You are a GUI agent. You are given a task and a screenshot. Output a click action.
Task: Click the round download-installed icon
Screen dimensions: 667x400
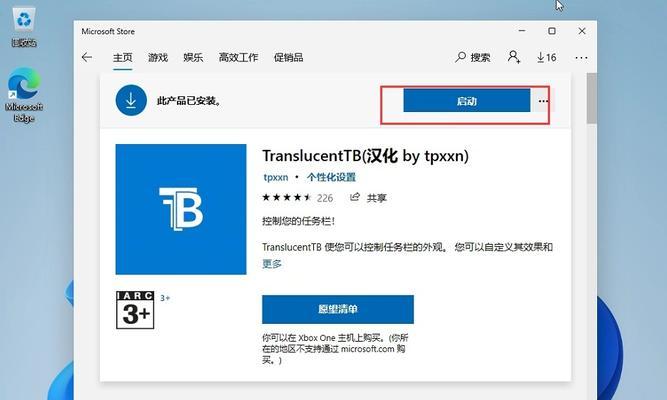coord(131,100)
